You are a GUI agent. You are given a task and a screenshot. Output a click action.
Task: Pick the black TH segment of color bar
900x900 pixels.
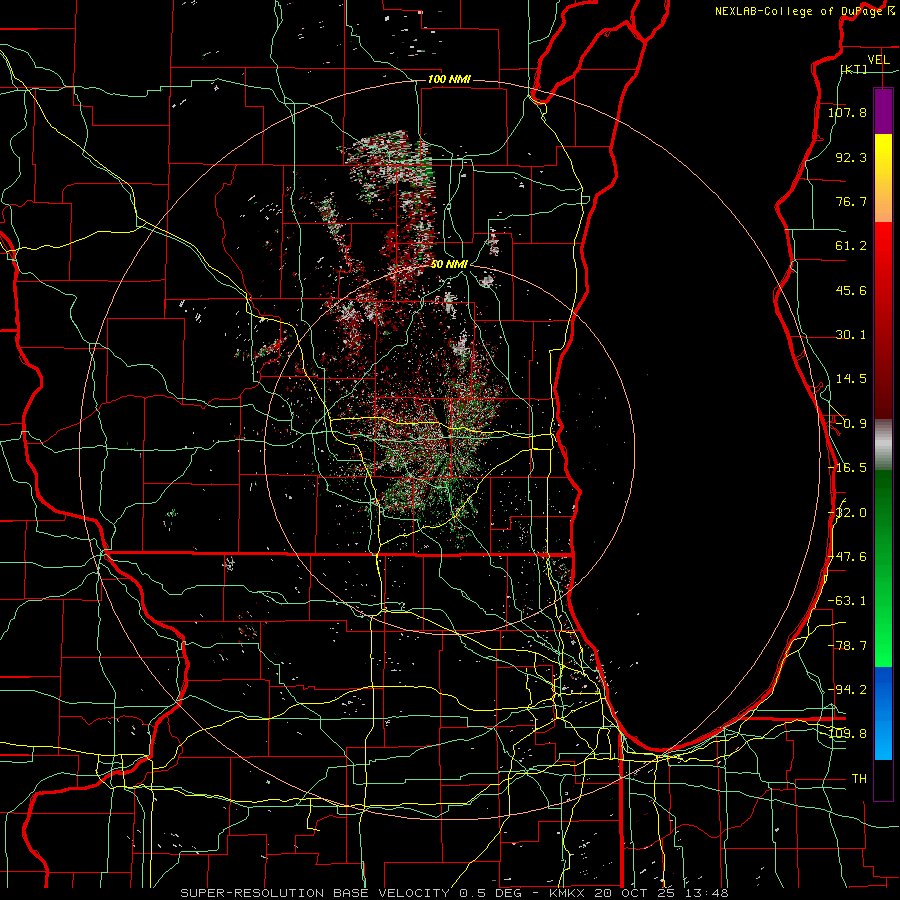(883, 779)
